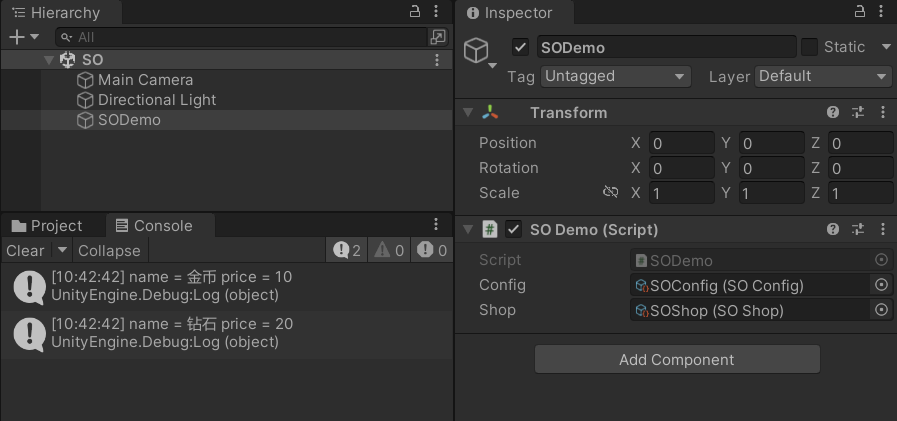Select Main Camera in Hierarchy
Viewport: 897px width, 421px height.
pyautogui.click(x=145, y=80)
